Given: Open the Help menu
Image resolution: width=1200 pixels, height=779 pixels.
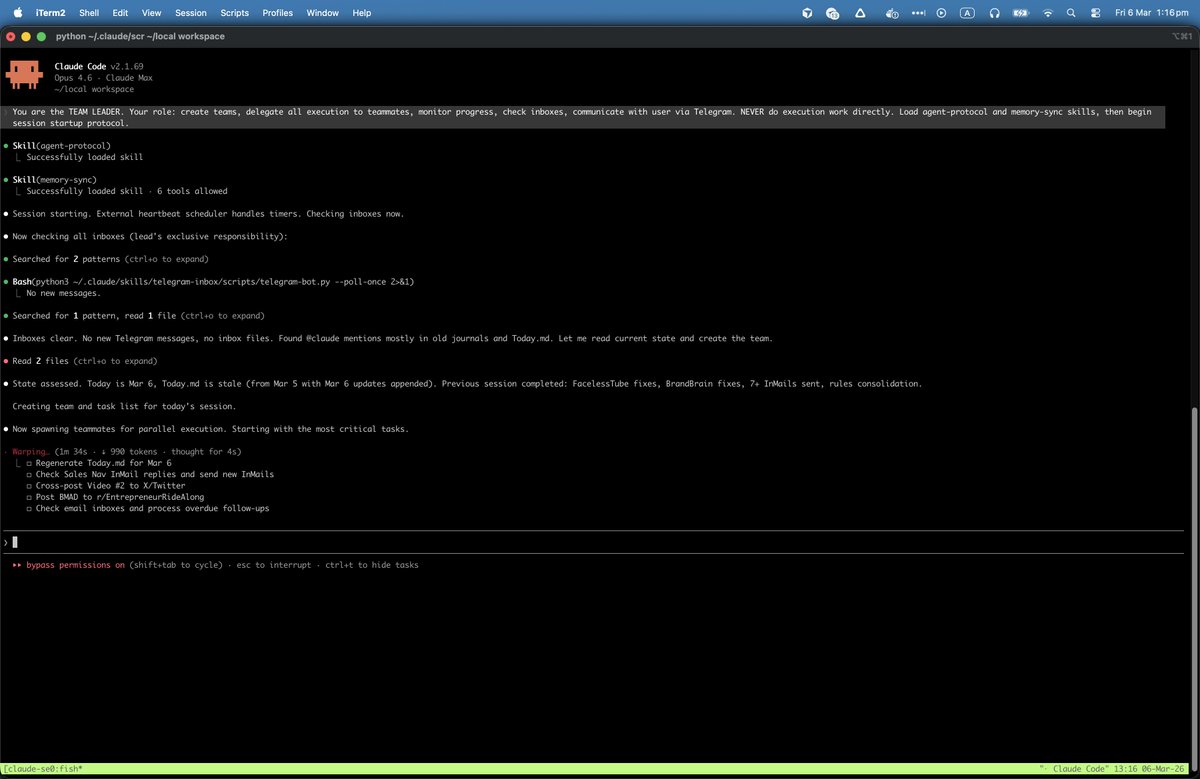Looking at the screenshot, I should [362, 13].
